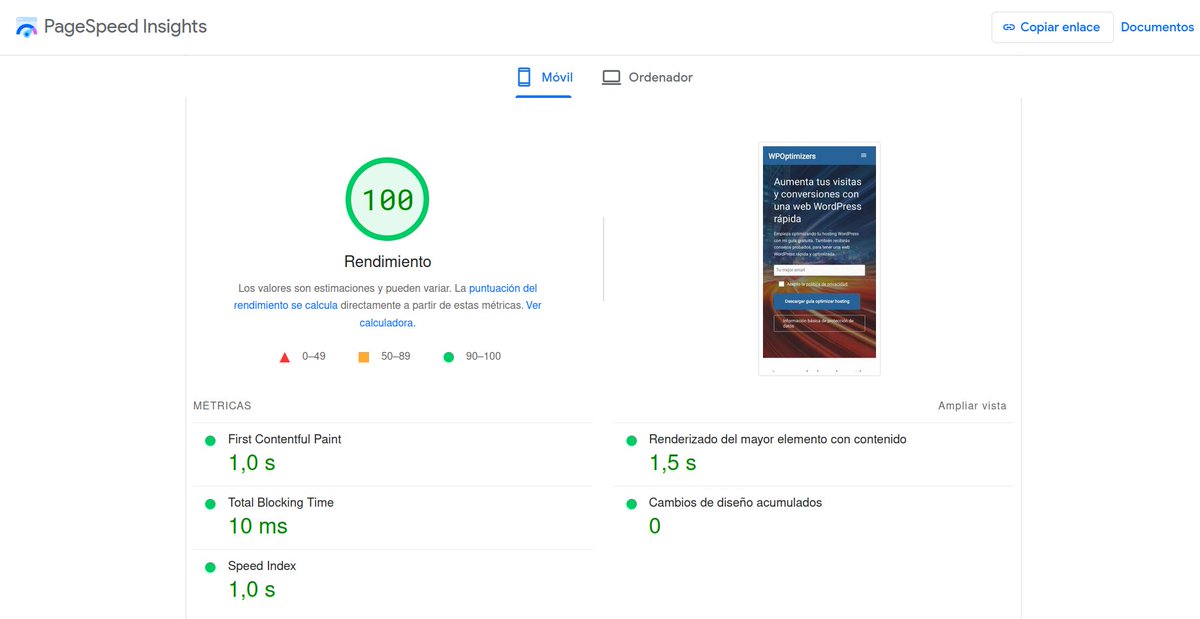
Task: Click the monitor icon on the Ordenador tab
Action: tap(611, 76)
